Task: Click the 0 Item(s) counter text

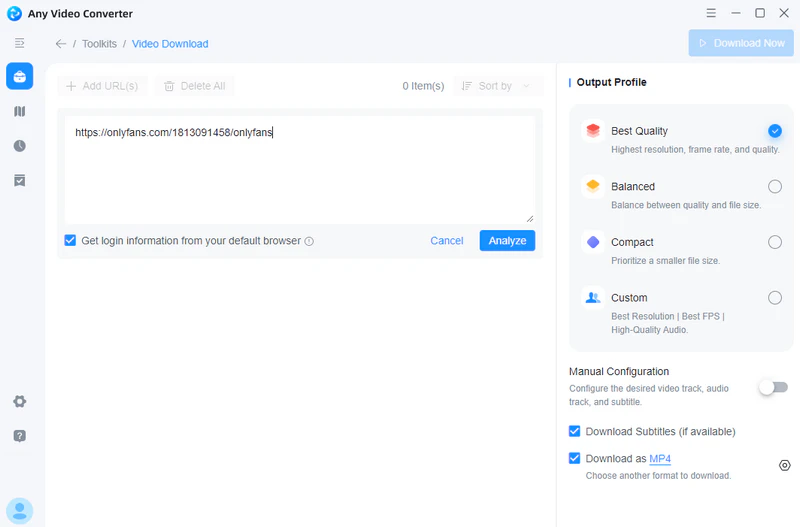Action: coord(423,86)
